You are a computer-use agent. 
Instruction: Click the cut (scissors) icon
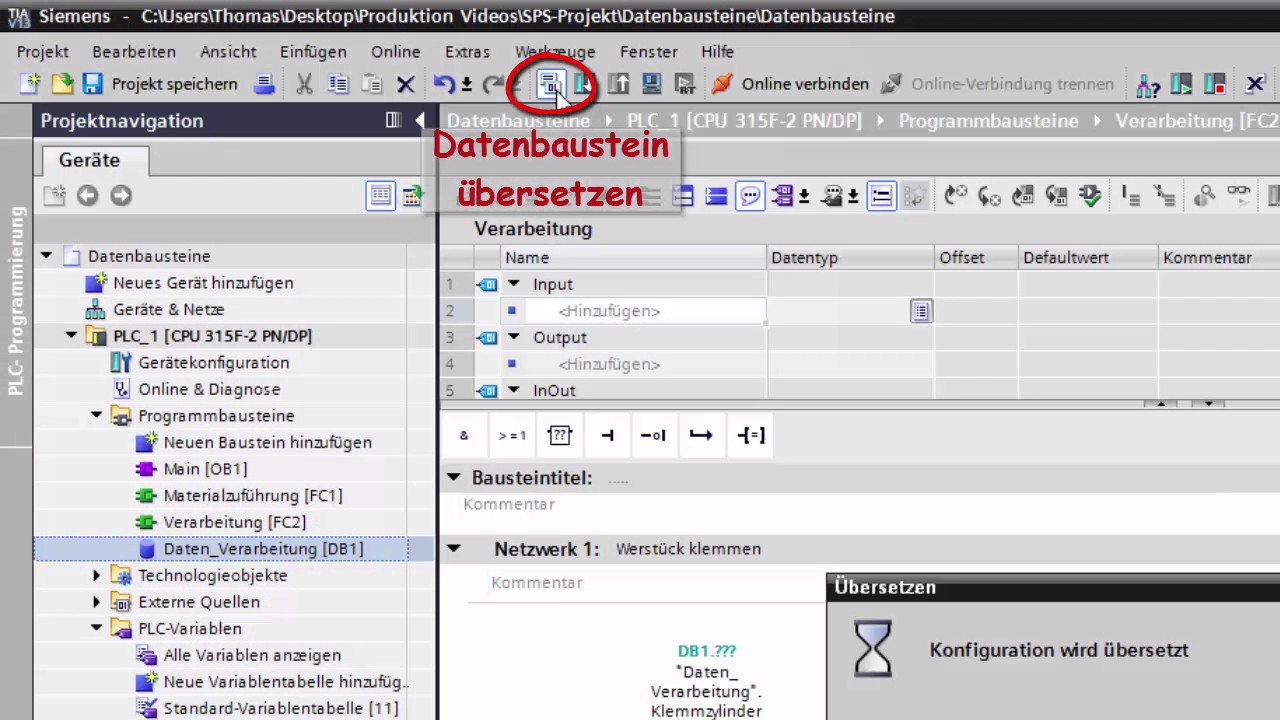(305, 84)
